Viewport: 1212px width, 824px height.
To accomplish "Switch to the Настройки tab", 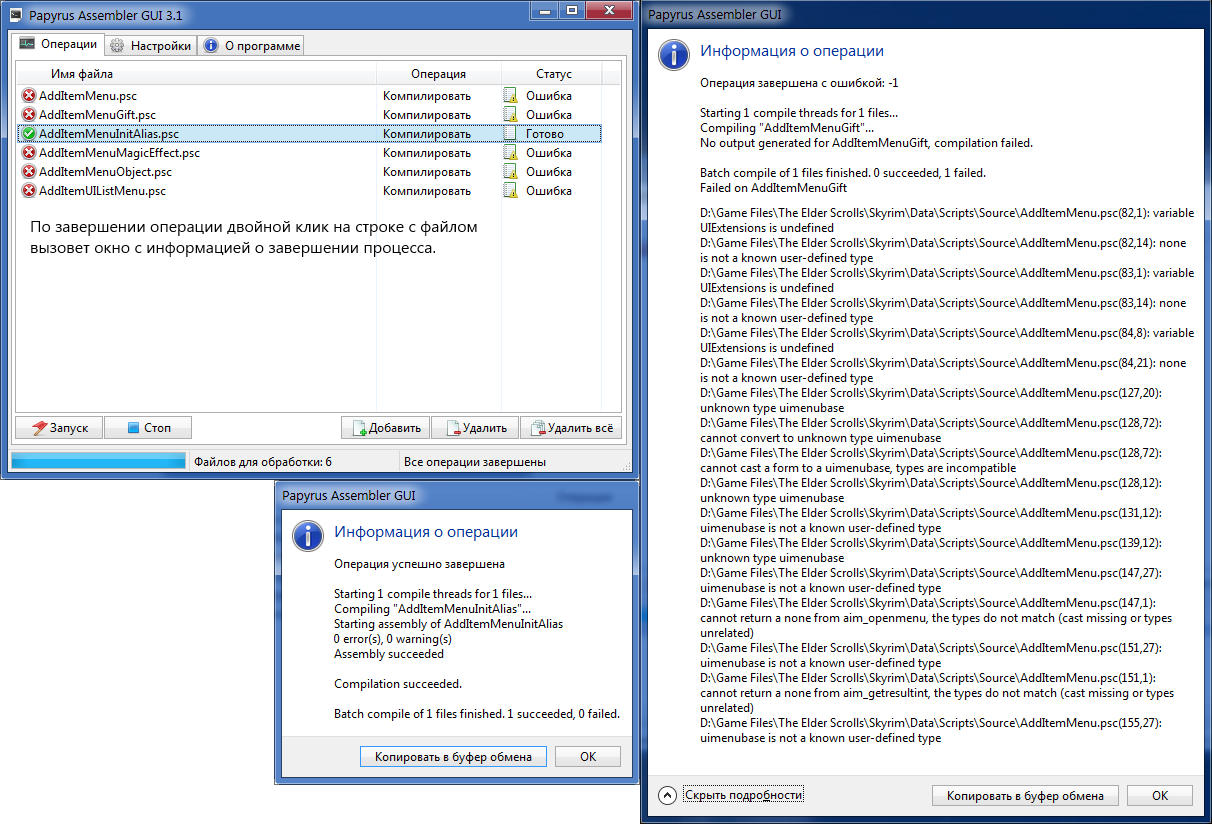I will point(150,45).
